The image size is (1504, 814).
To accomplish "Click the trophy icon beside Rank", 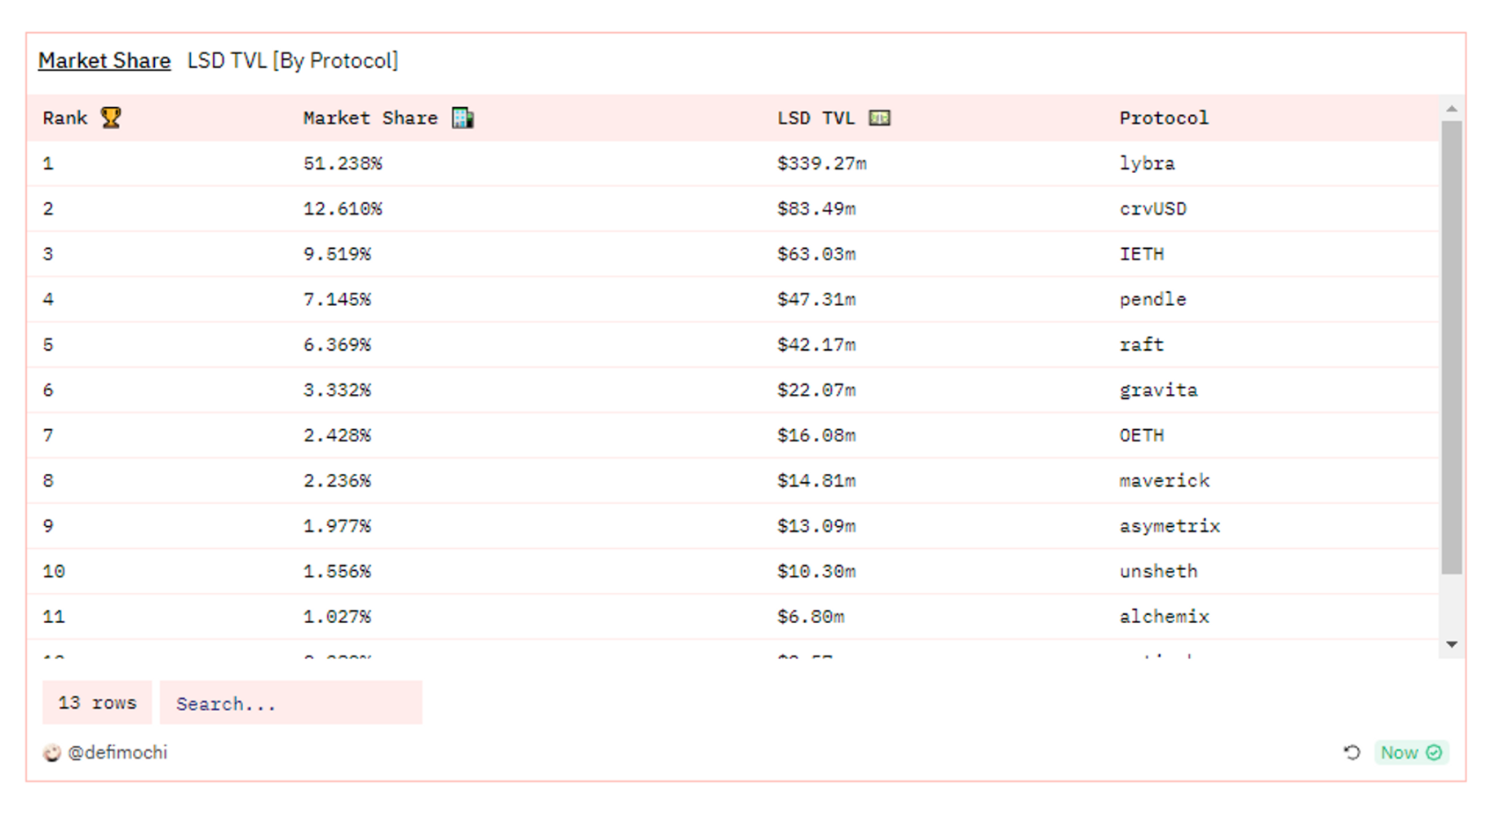I will [111, 118].
